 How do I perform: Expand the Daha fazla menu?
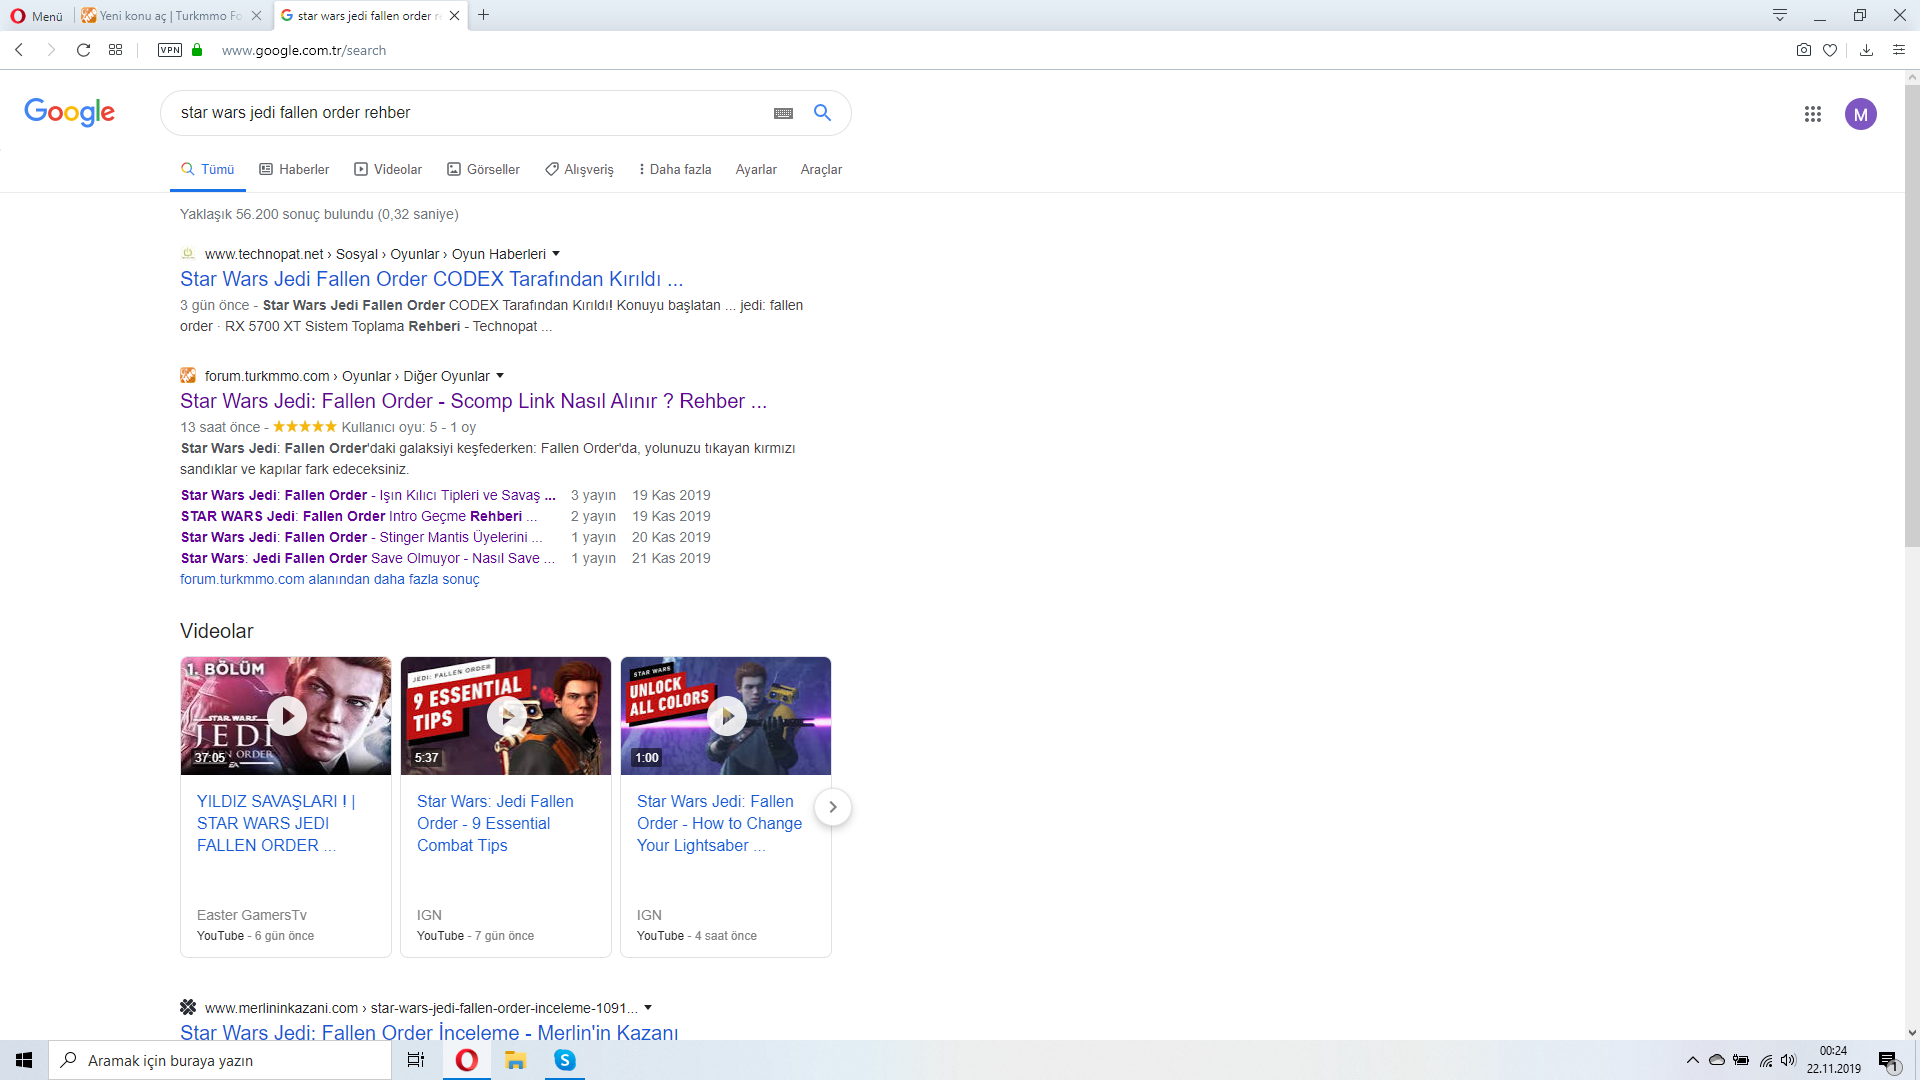click(x=675, y=170)
